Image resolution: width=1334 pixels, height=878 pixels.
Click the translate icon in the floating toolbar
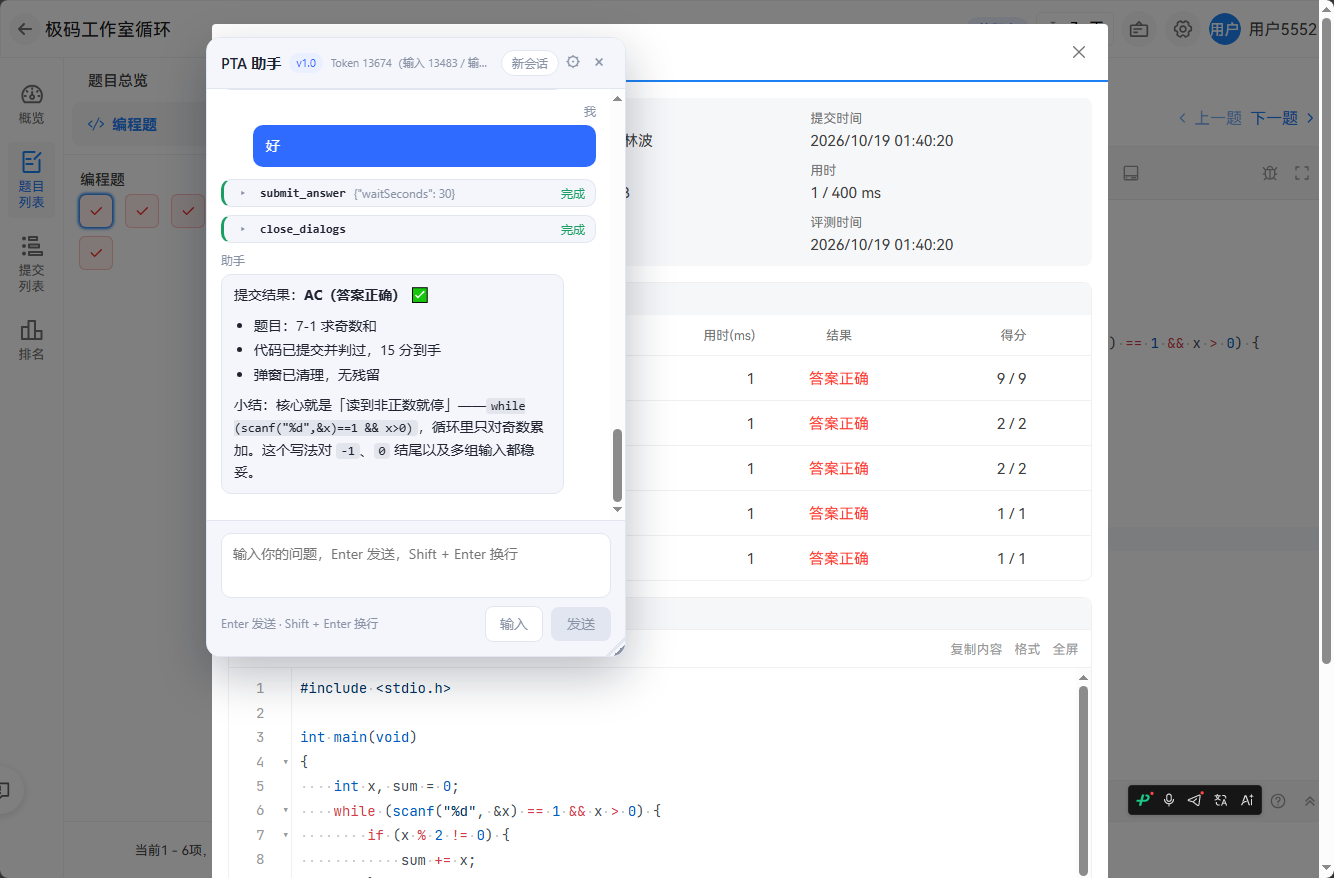tap(1221, 800)
